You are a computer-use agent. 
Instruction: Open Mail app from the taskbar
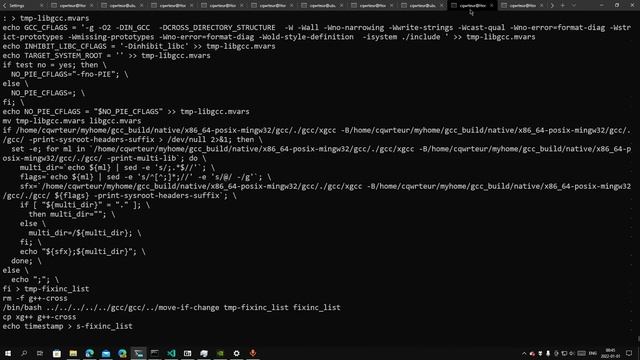point(106,353)
